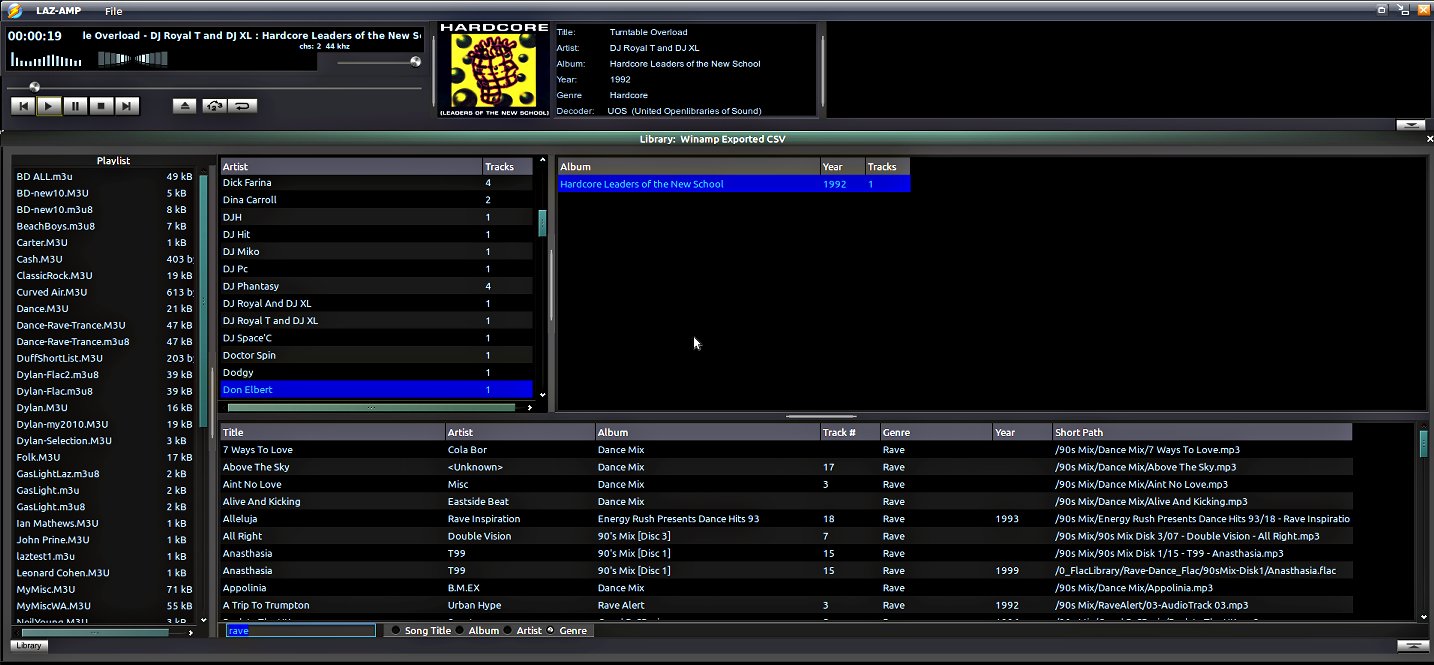Click the search field containing 'rave'
The height and width of the screenshot is (665, 1434).
(300, 631)
